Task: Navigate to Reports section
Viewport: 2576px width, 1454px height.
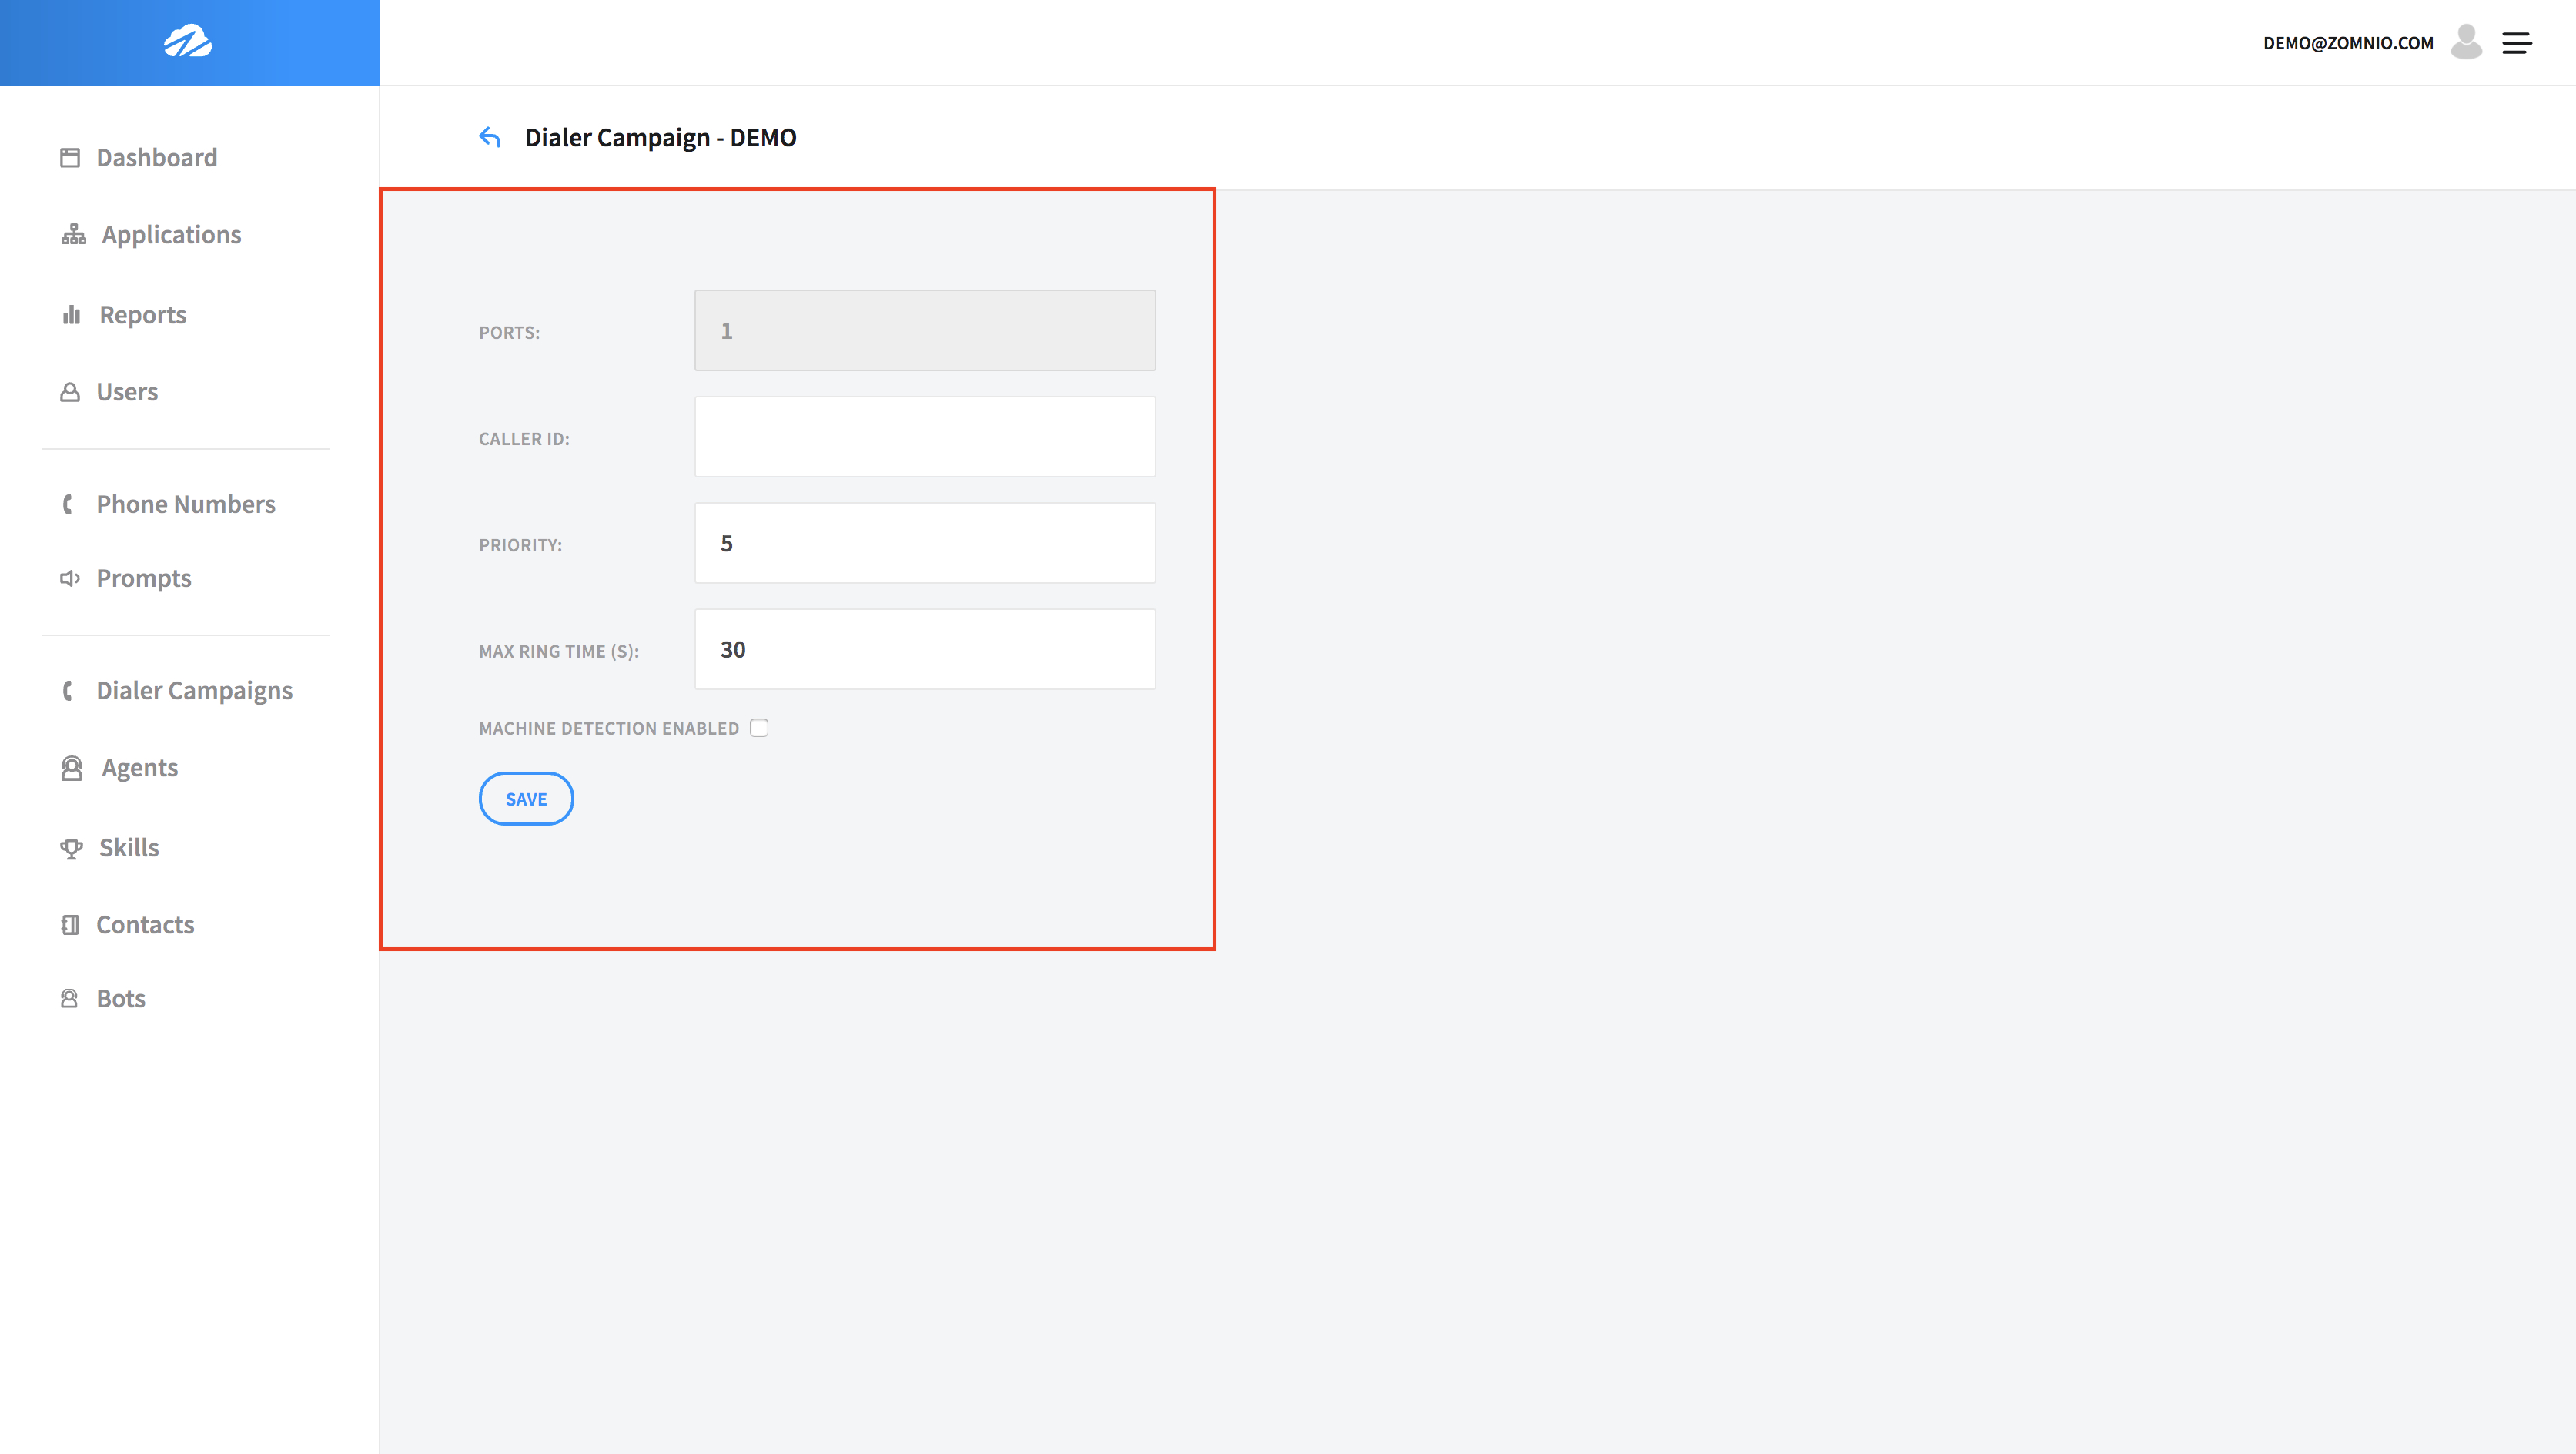Action: tap(142, 315)
